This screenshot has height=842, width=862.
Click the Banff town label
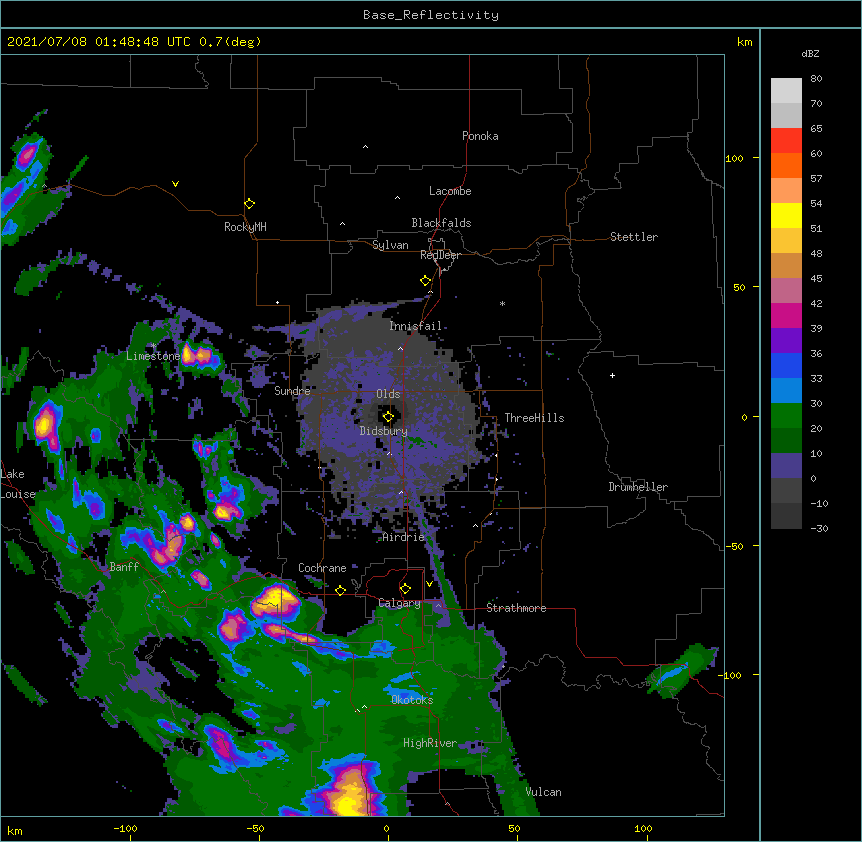(x=124, y=567)
